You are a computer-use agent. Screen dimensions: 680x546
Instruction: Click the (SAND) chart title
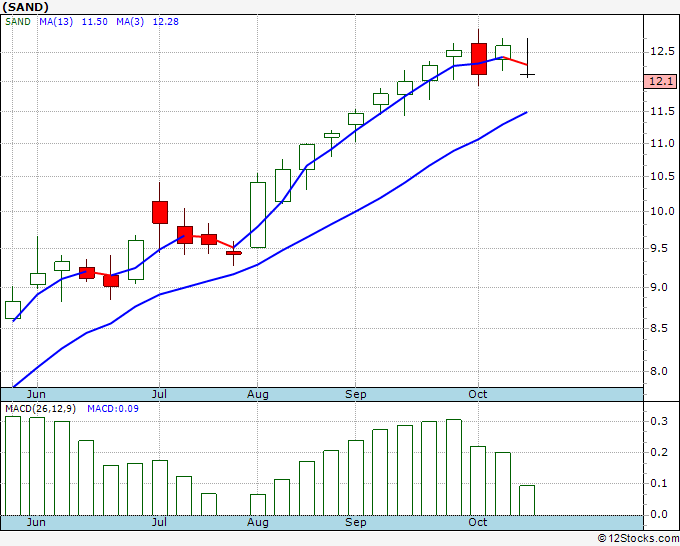(x=26, y=7)
